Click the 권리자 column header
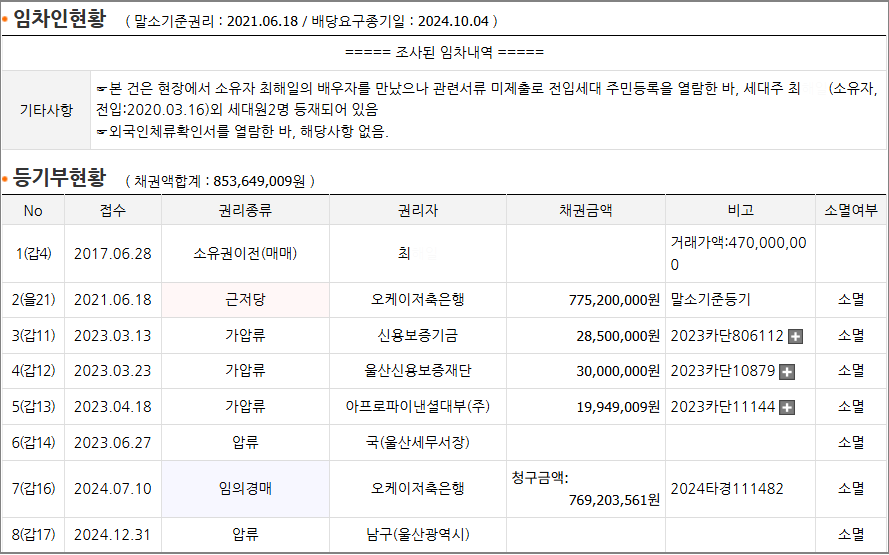889x555 pixels. click(418, 210)
